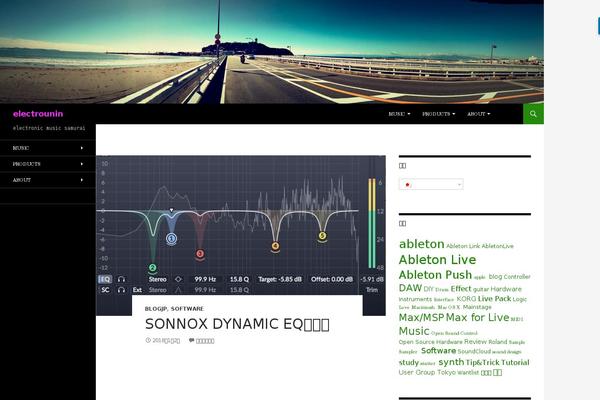Select the 'Review' tag
The image size is (600, 400).
coord(475,342)
